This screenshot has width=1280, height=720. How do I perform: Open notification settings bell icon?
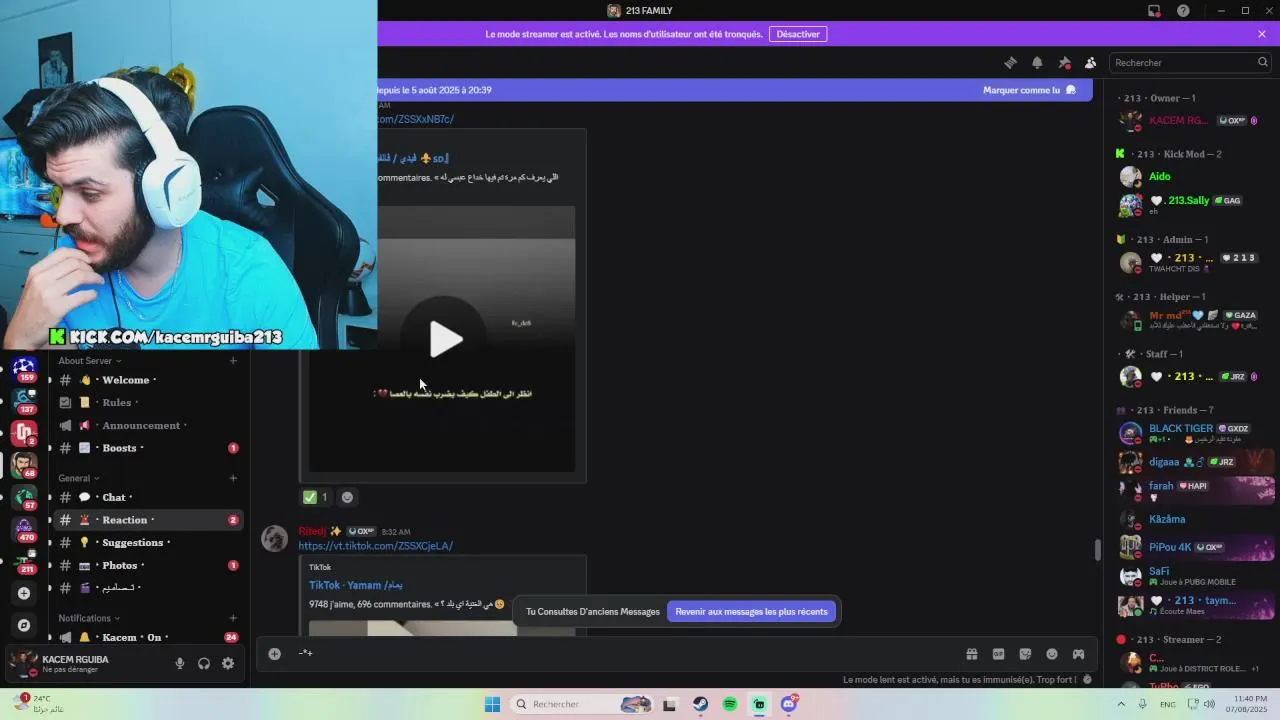click(x=1037, y=62)
